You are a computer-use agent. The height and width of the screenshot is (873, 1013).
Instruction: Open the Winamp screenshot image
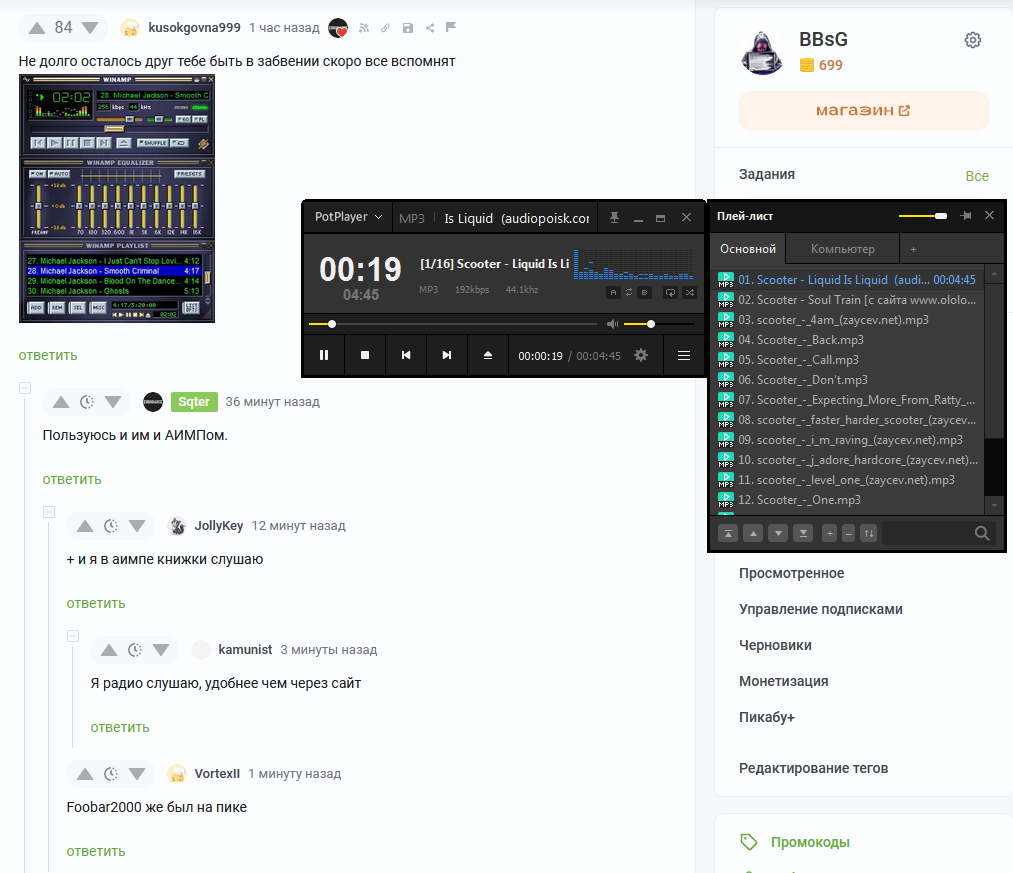[117, 198]
